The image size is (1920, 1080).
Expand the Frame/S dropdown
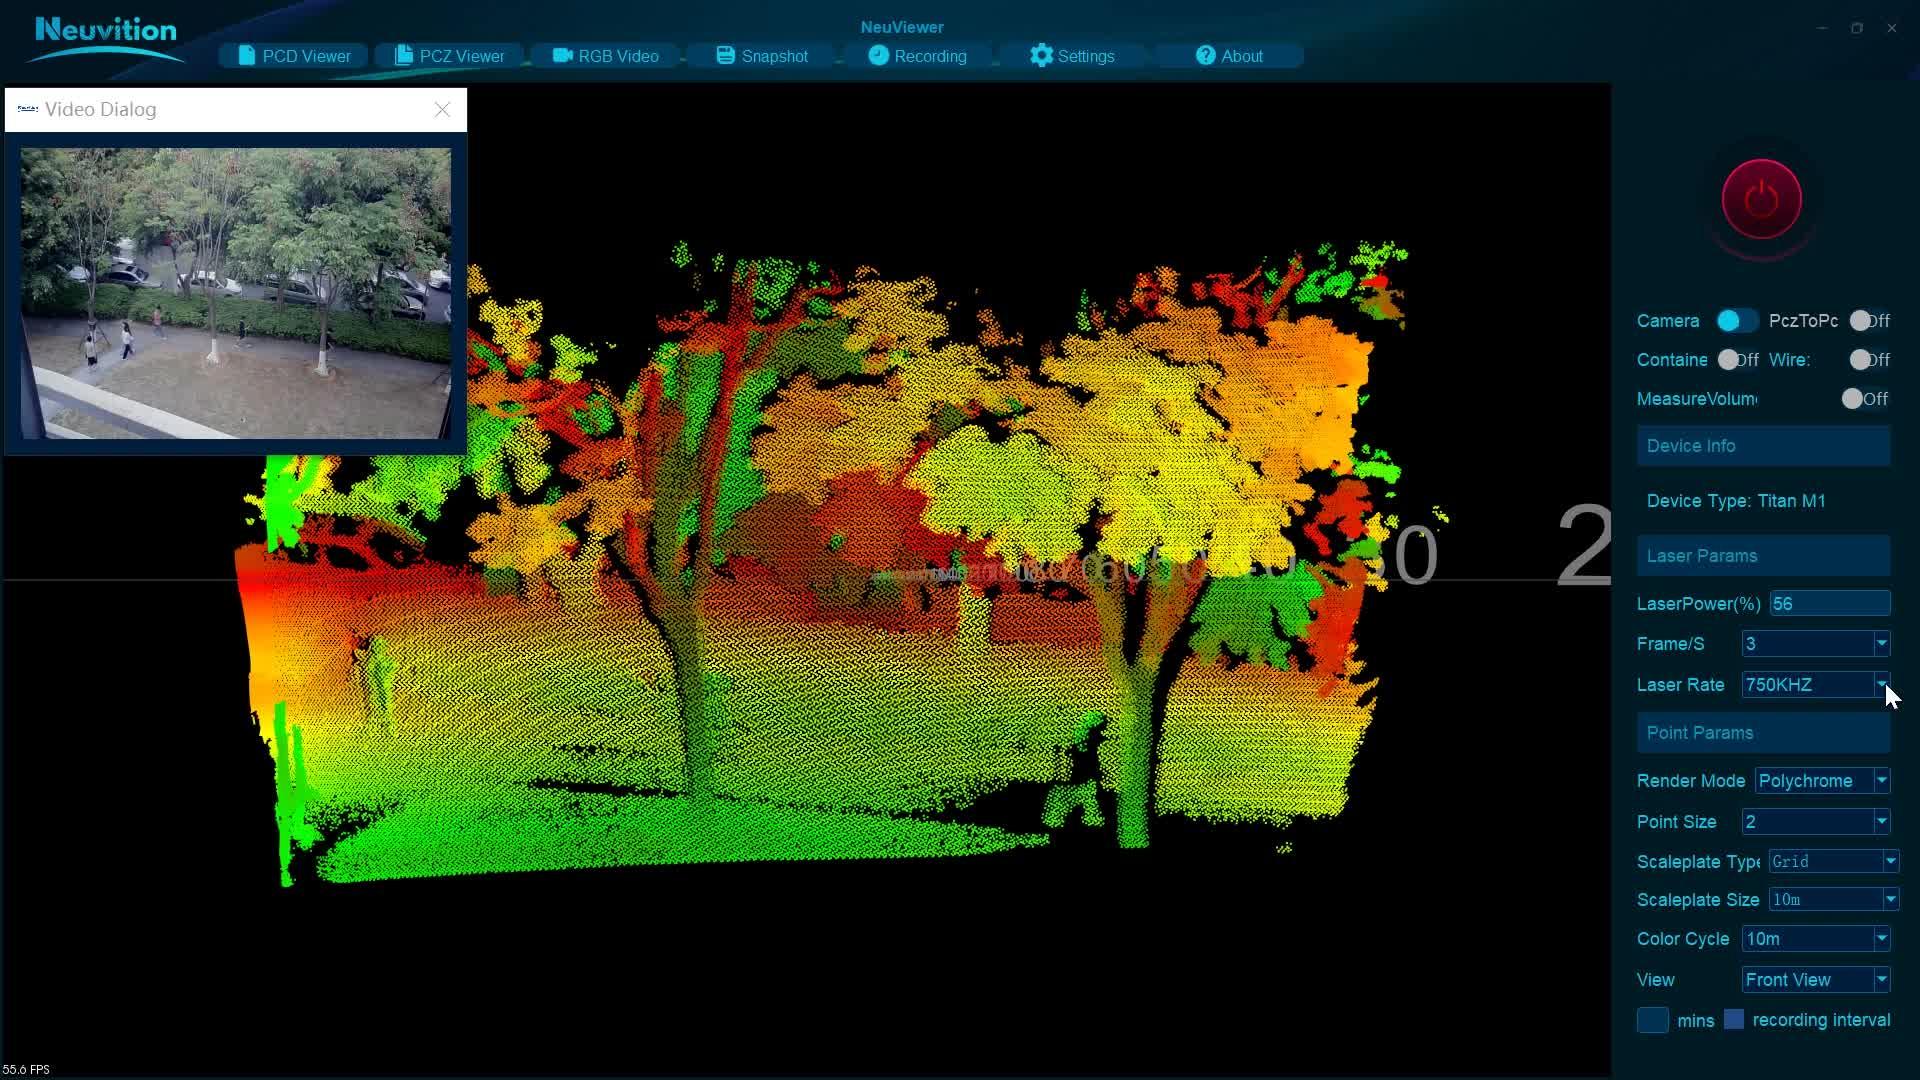1881,644
